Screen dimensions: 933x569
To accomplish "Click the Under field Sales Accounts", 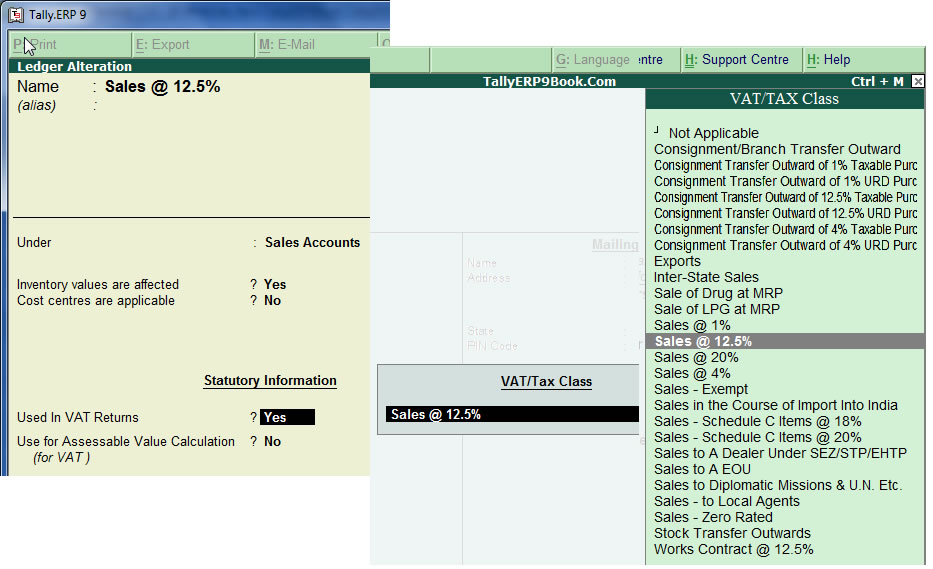I will (x=312, y=243).
